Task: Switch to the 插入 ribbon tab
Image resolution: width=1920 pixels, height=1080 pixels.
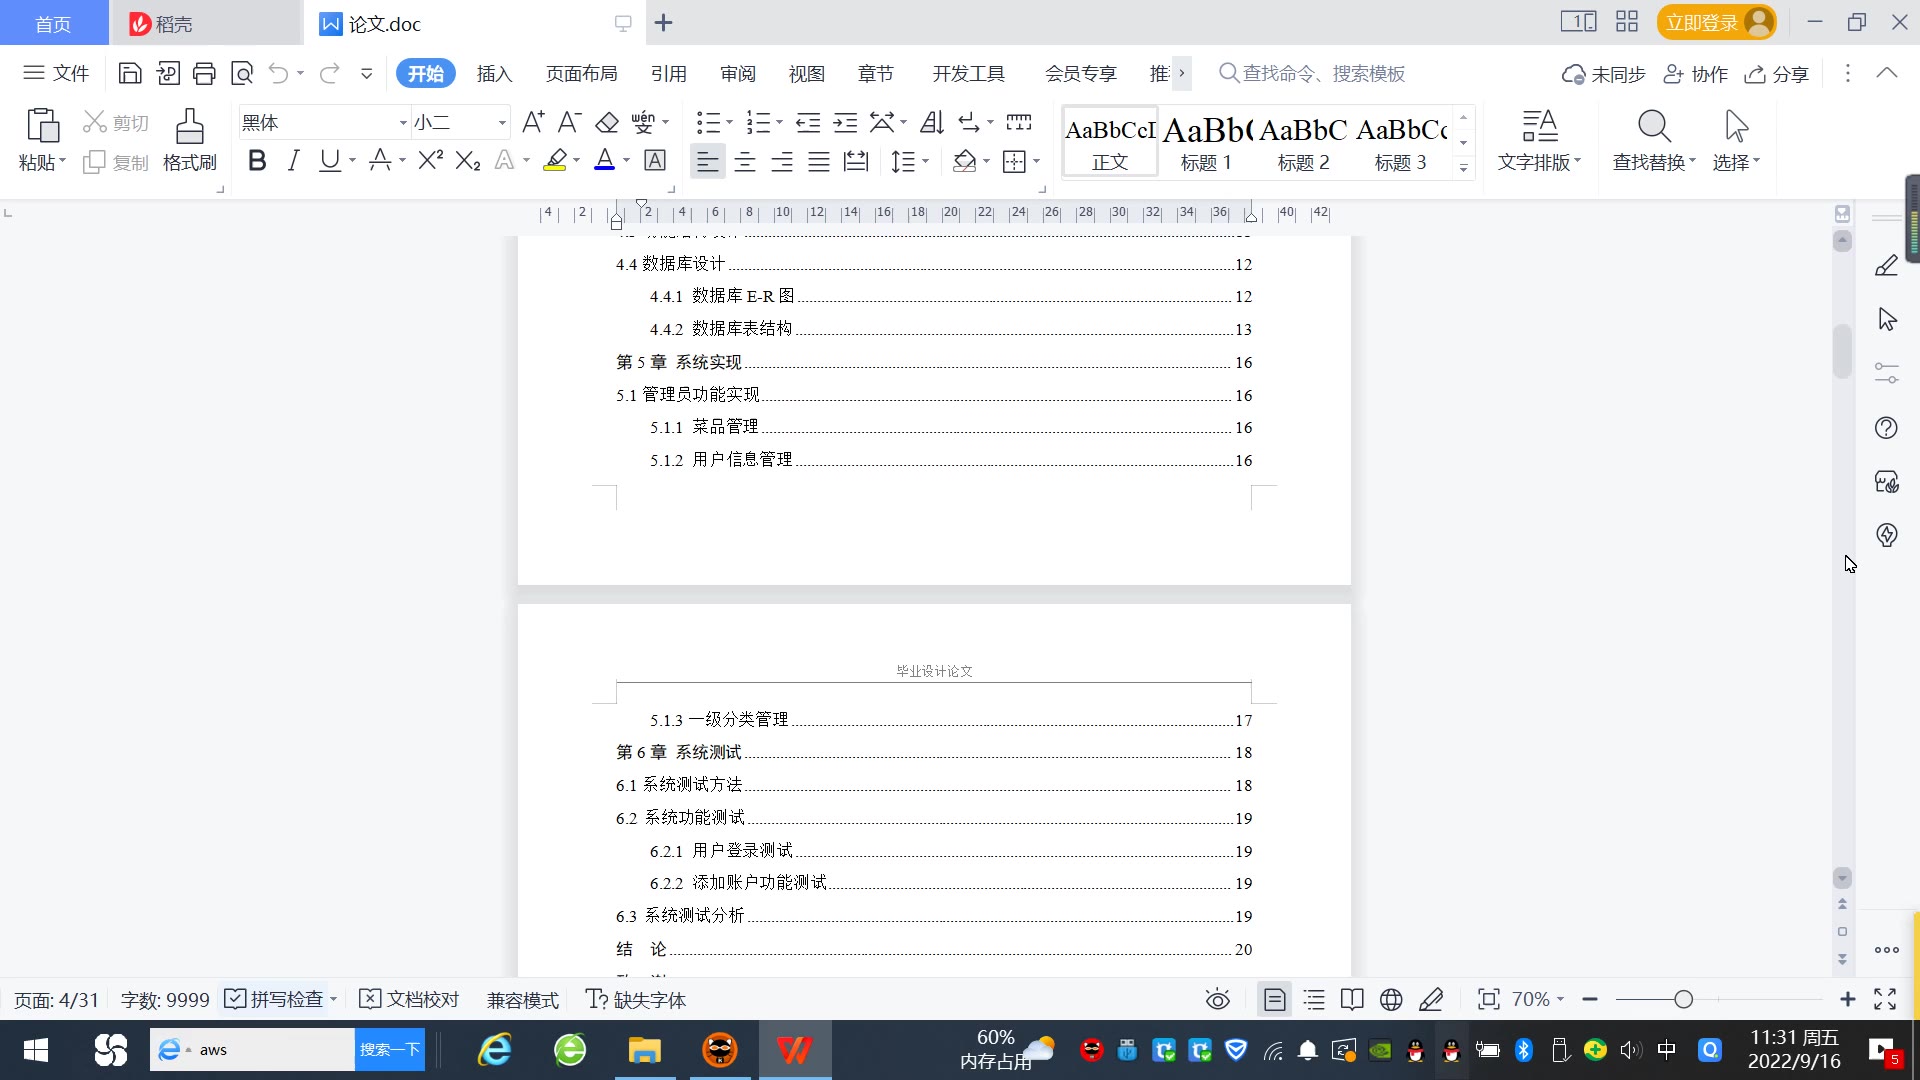Action: pos(494,73)
